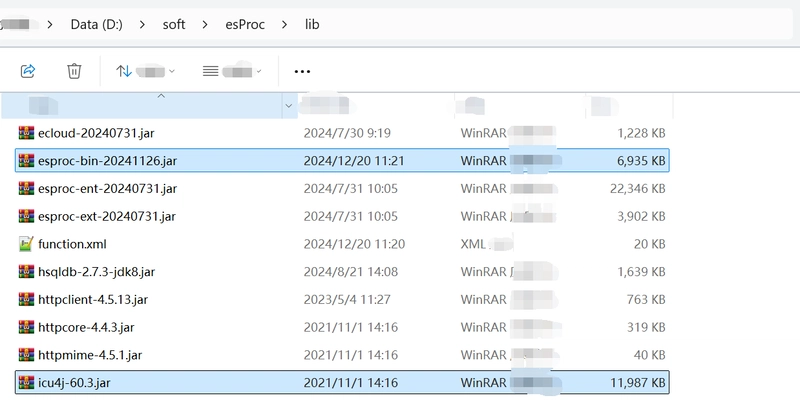
Task: Click the Share icon in toolbar
Action: pos(28,70)
